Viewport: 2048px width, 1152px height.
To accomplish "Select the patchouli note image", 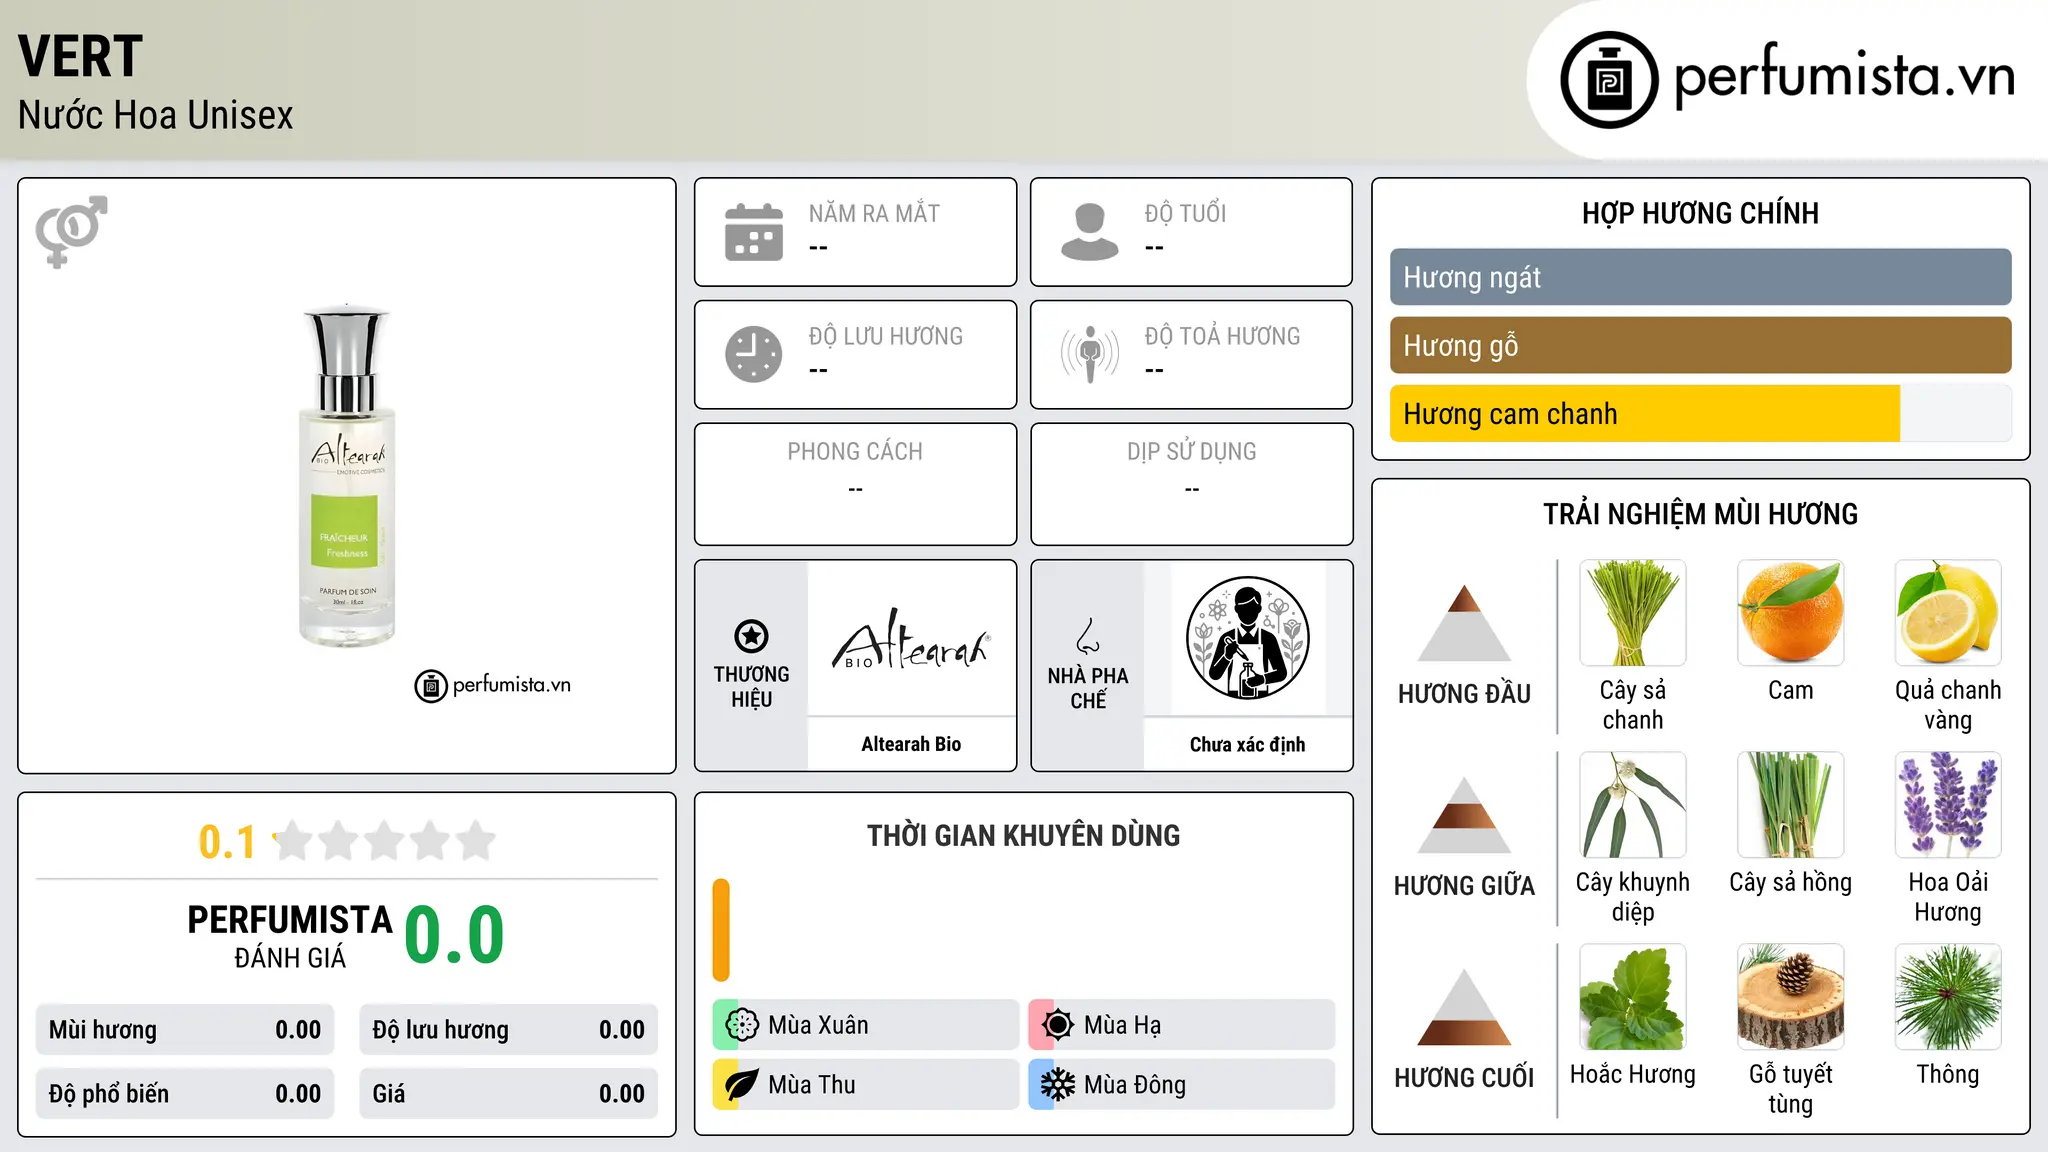I will click(x=1633, y=997).
